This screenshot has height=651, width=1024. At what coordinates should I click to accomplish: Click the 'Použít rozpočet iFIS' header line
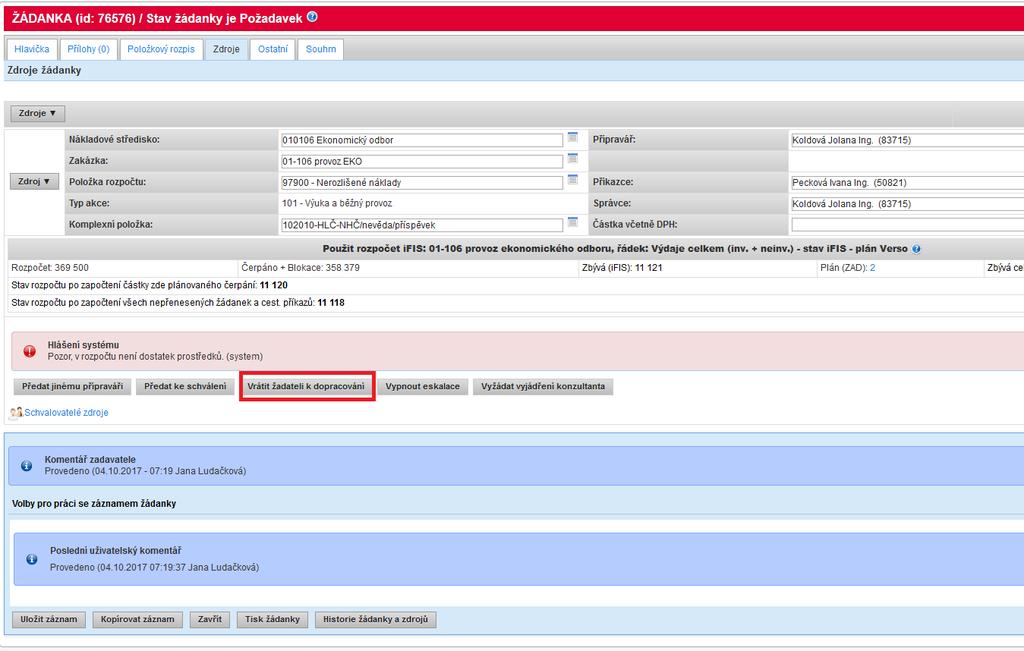[x=615, y=249]
